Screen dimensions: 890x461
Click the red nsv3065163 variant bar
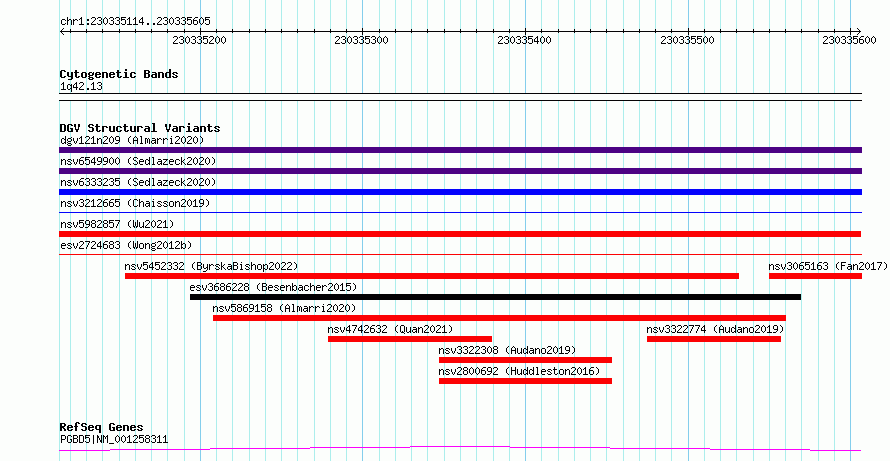pyautogui.click(x=816, y=276)
